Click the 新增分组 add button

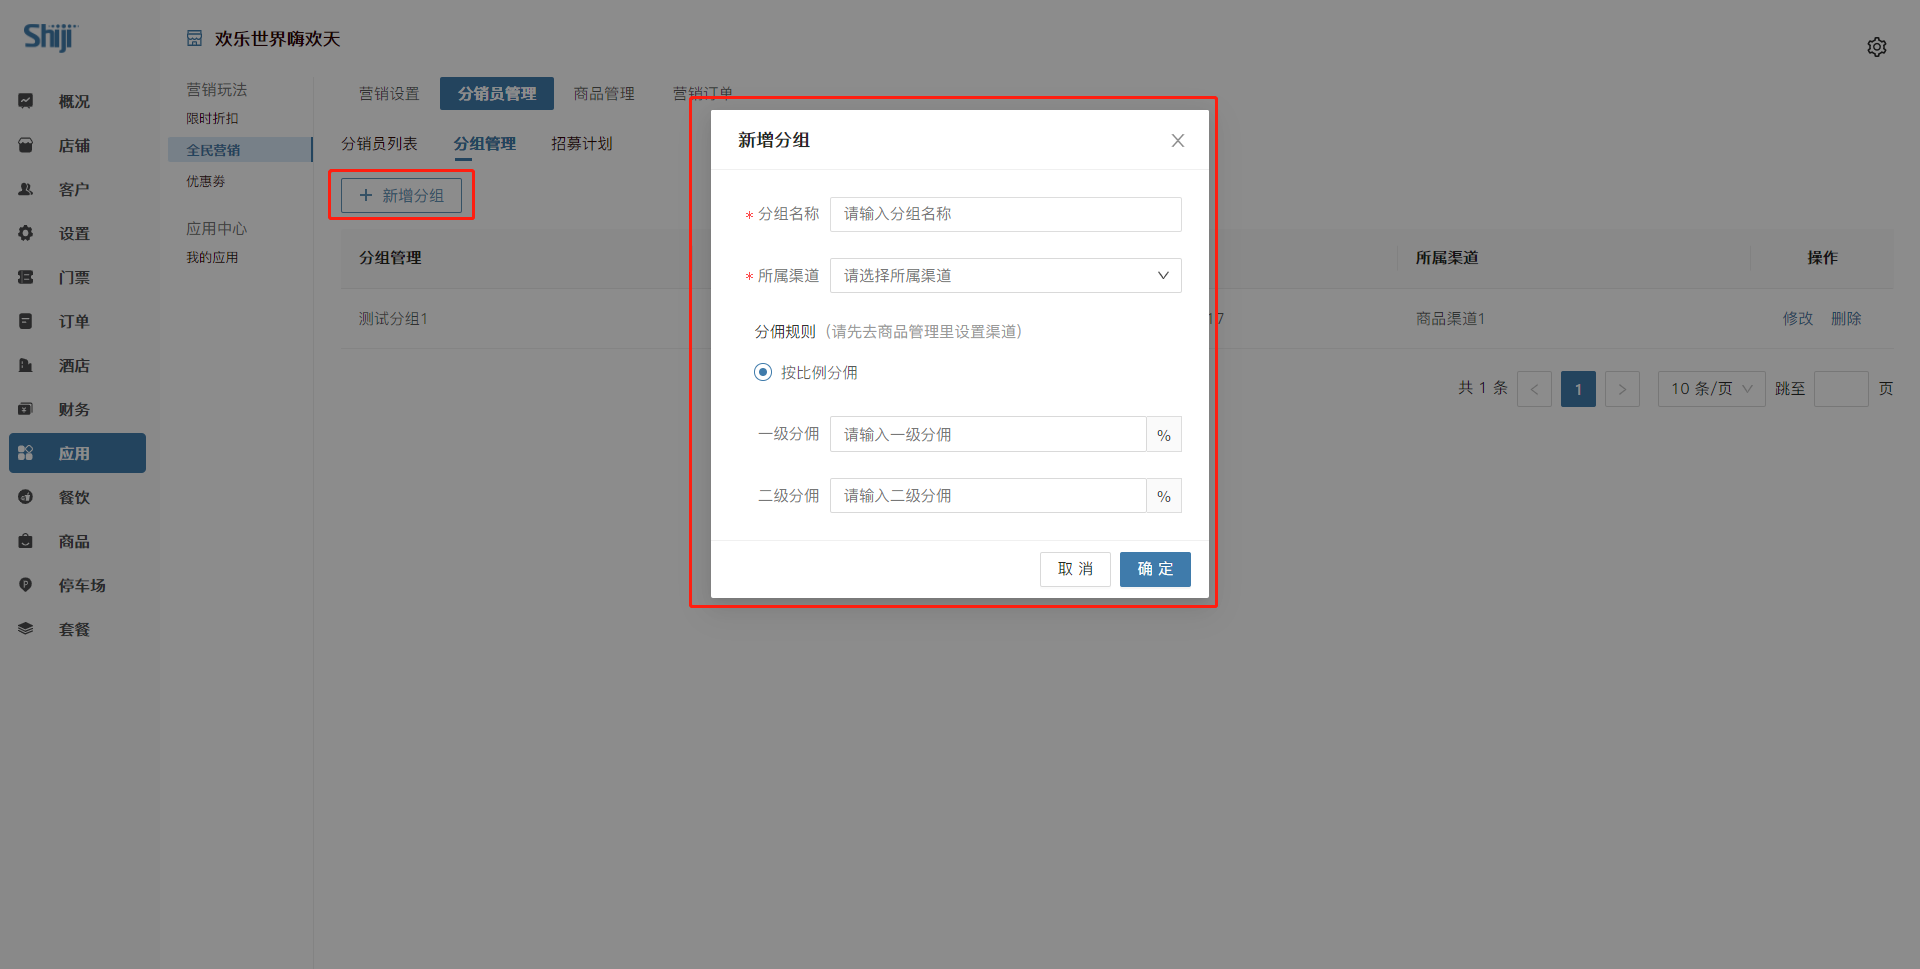[401, 196]
